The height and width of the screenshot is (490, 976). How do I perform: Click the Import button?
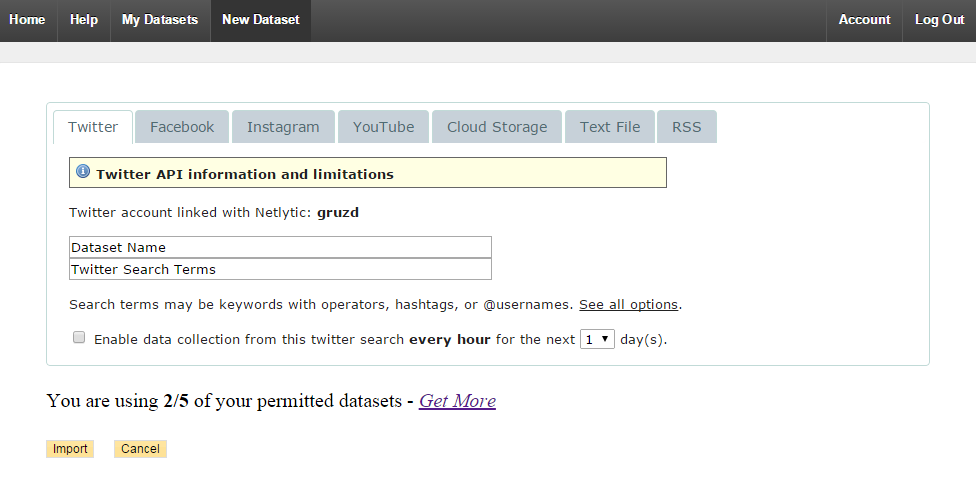pyautogui.click(x=70, y=449)
